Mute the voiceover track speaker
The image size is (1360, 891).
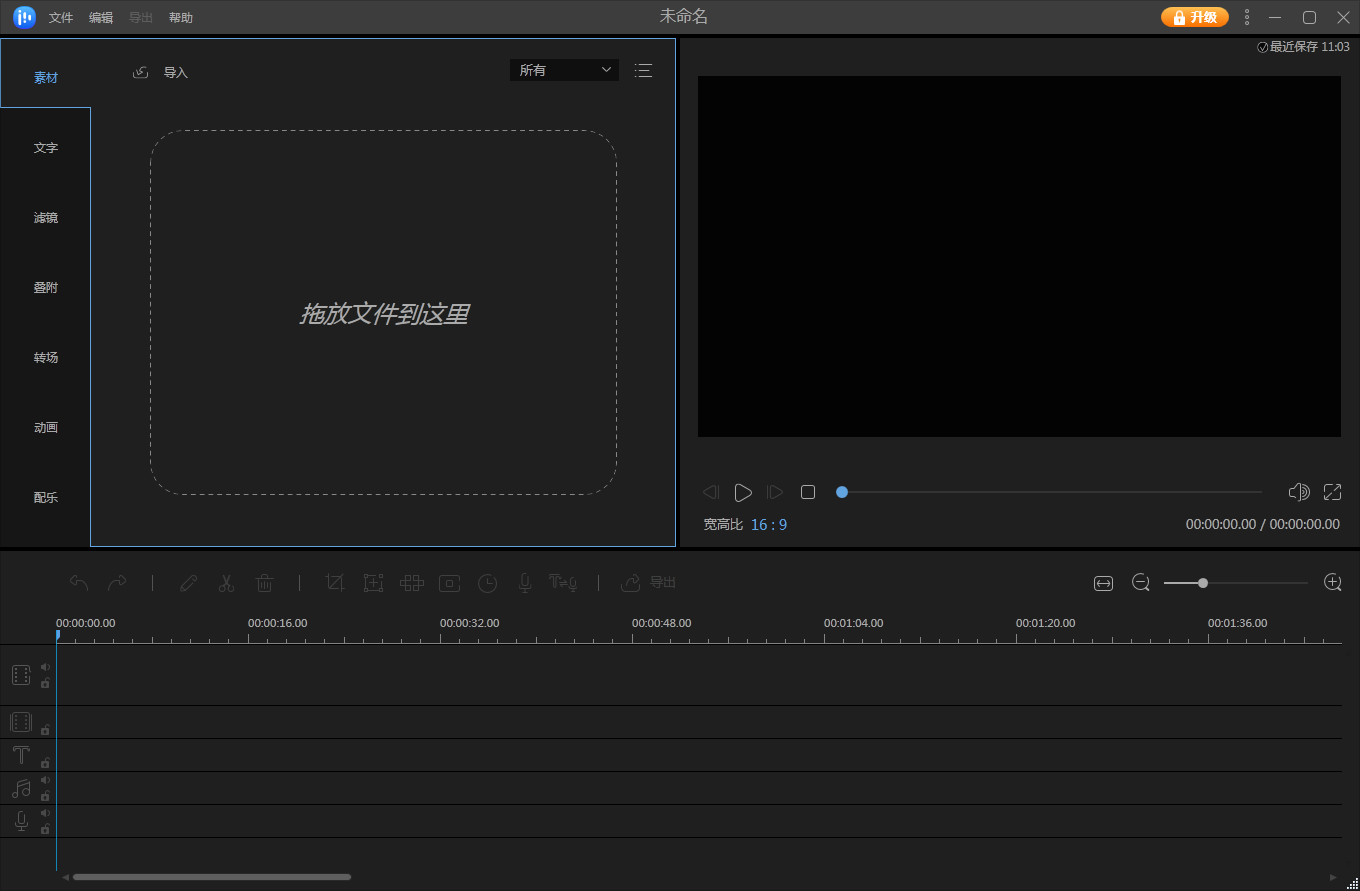point(45,813)
